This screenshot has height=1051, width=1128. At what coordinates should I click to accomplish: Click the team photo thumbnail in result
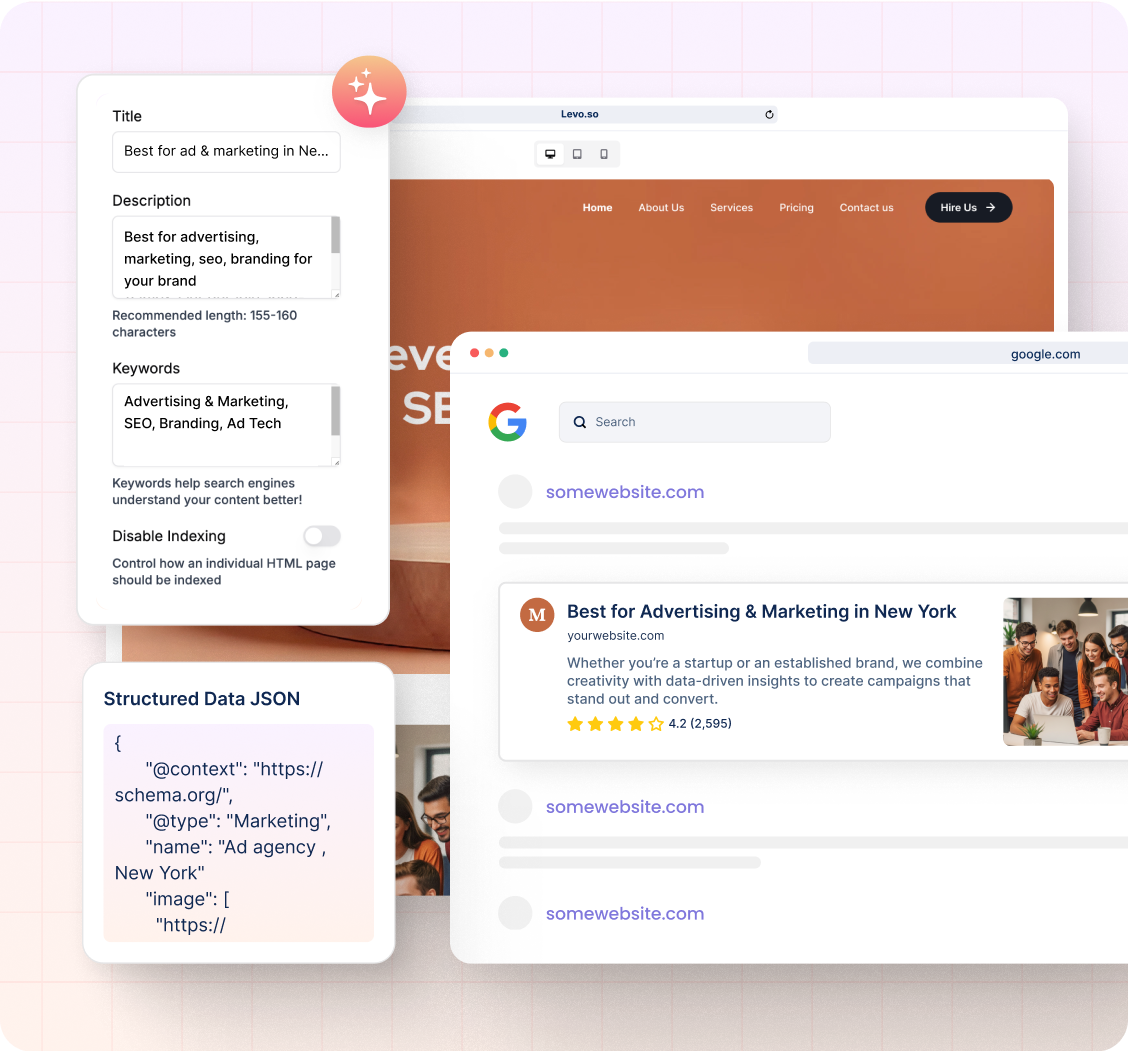click(1065, 672)
